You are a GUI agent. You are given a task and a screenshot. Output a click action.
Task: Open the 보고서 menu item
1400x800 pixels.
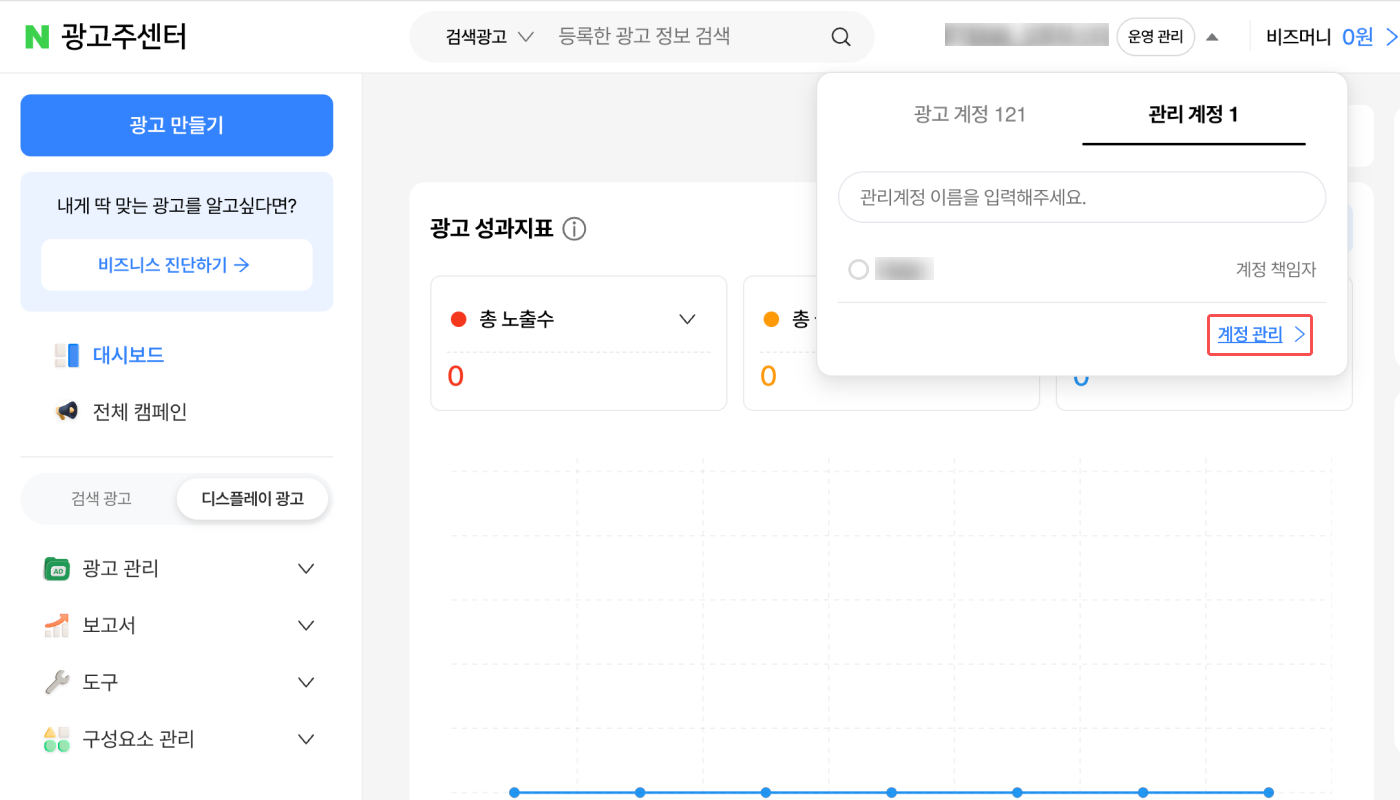(x=109, y=626)
